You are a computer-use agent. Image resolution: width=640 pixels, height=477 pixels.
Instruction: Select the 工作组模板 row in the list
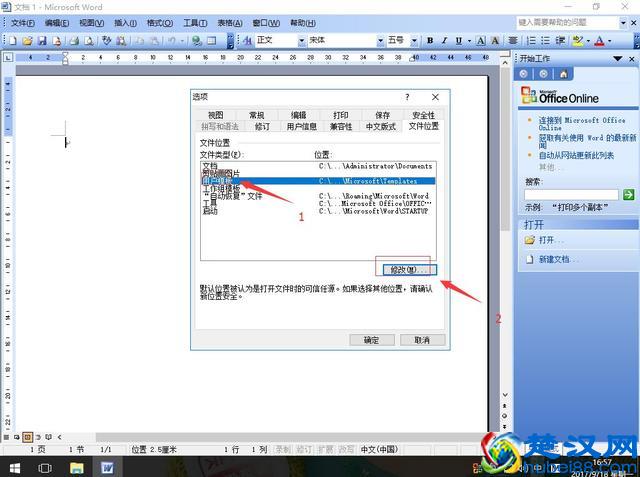(x=318, y=189)
